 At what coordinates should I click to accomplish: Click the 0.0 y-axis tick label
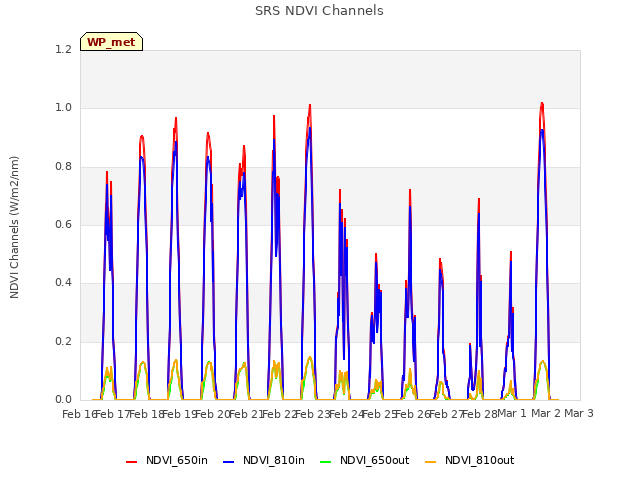click(x=63, y=399)
